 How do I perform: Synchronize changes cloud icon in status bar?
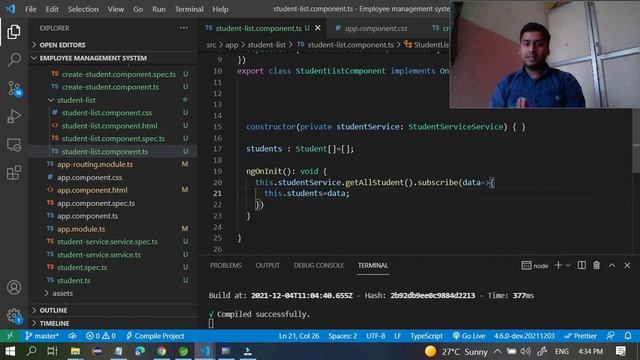(x=73, y=336)
